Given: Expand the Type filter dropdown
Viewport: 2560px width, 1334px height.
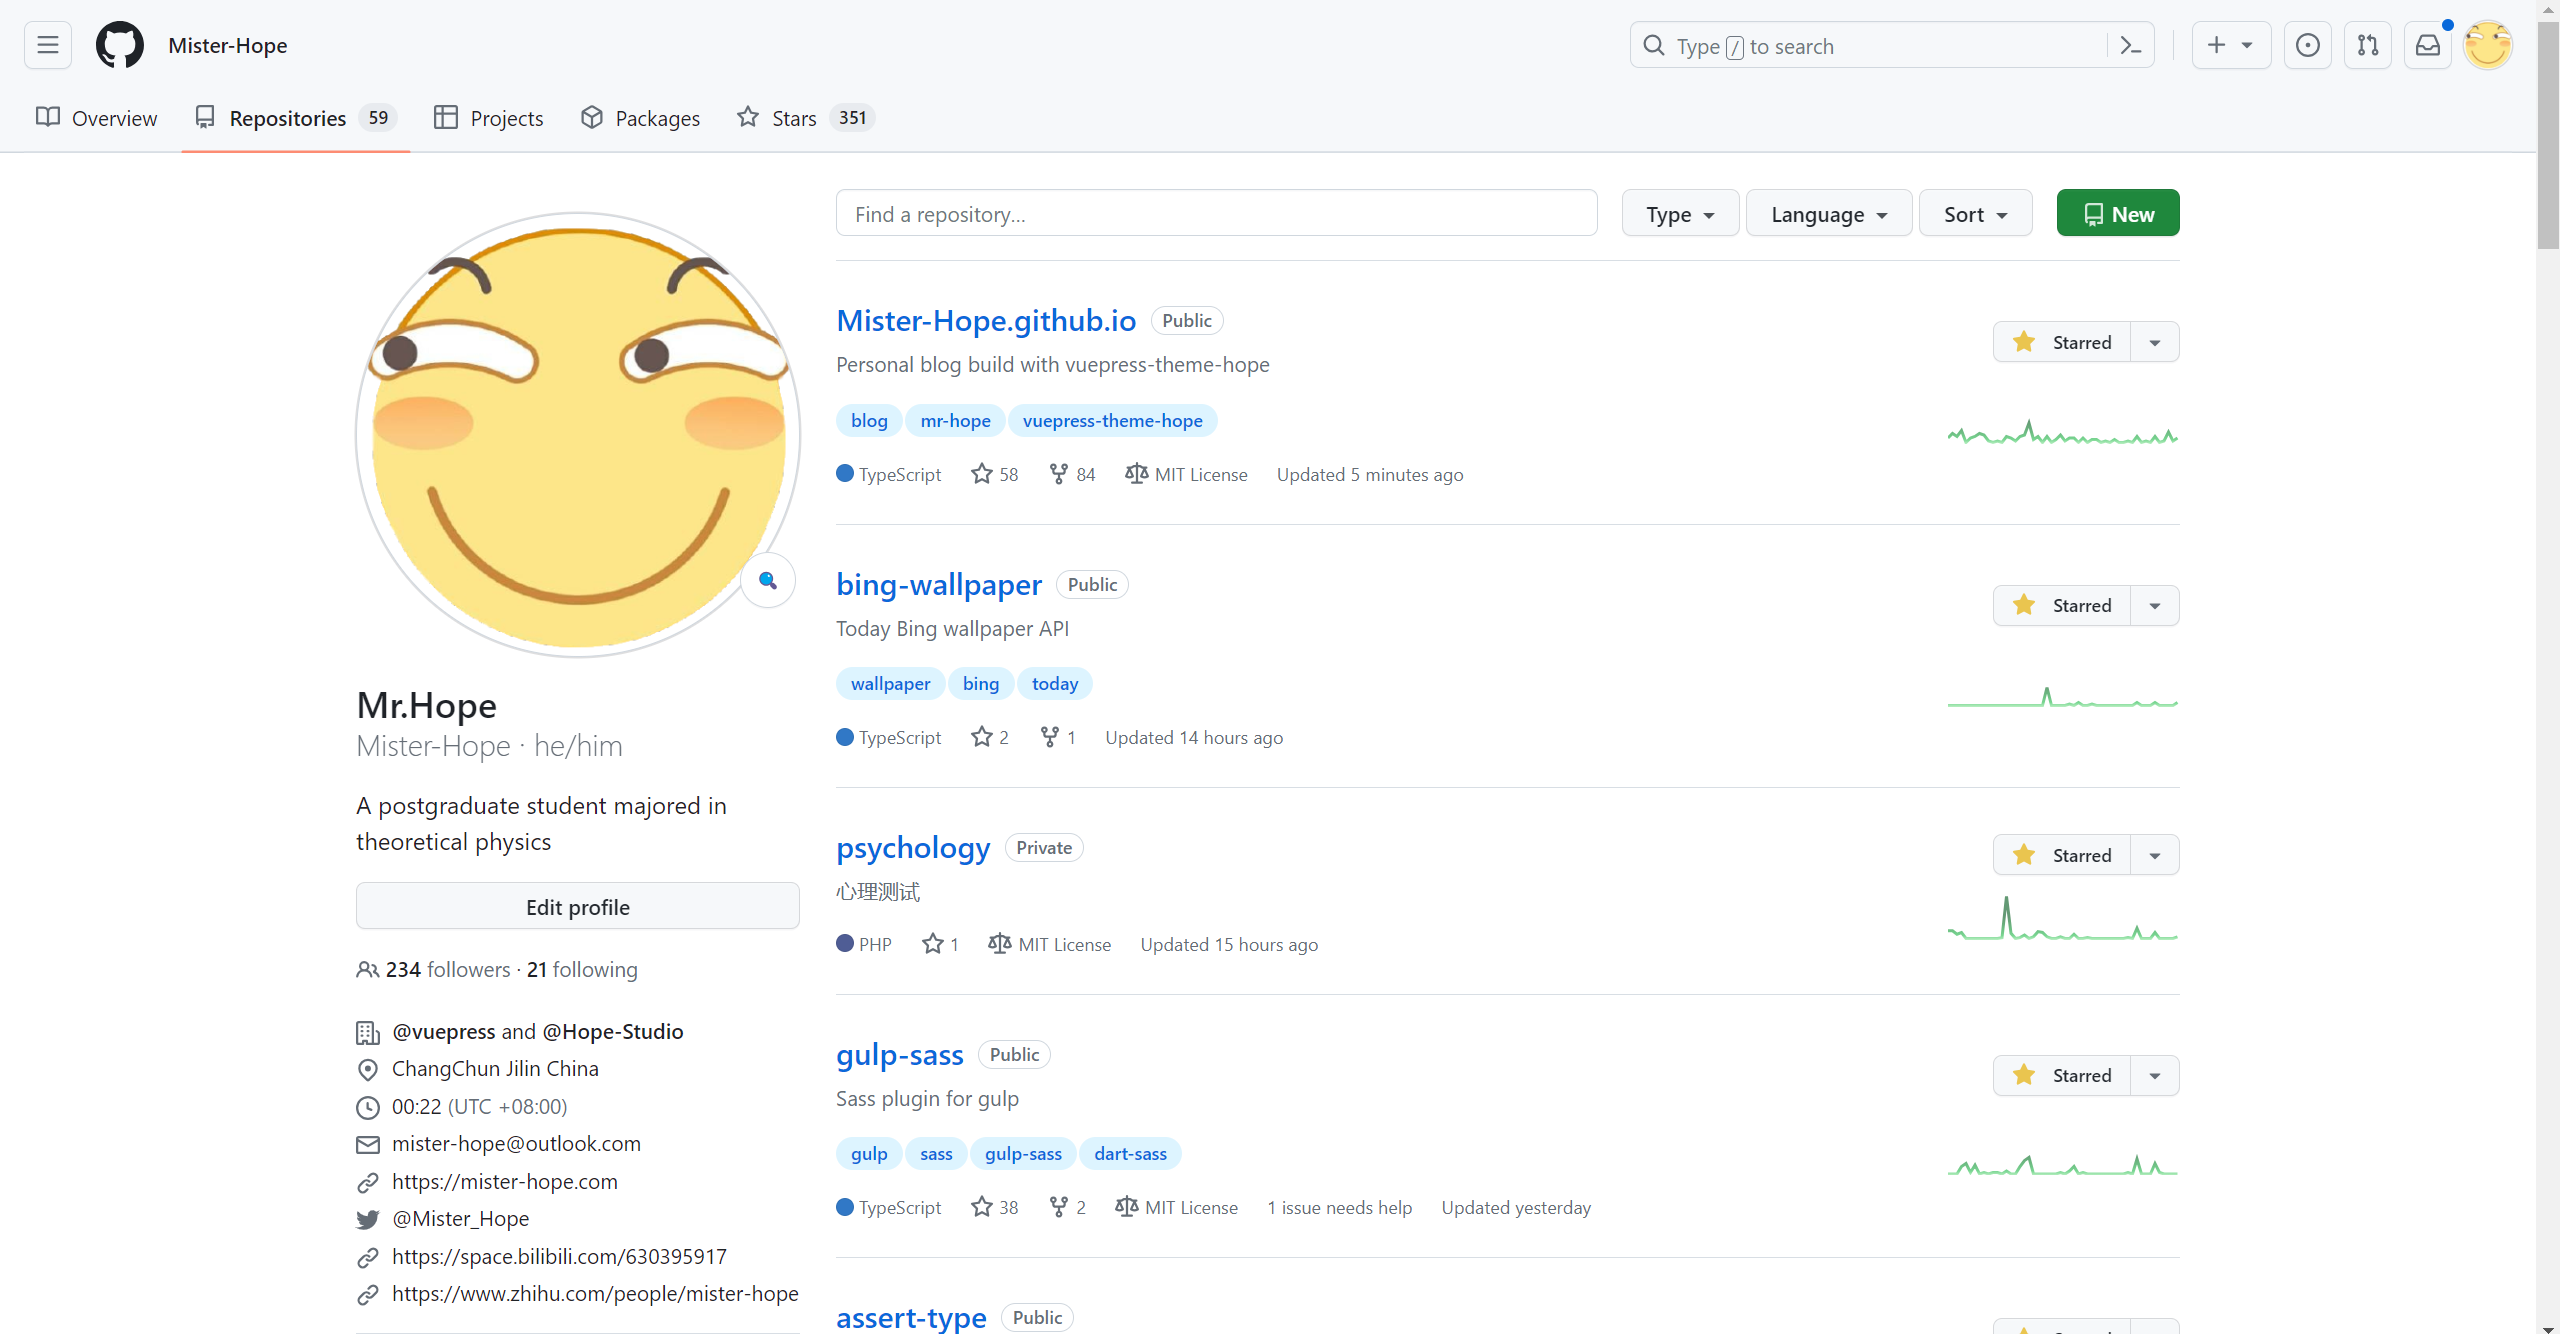Looking at the screenshot, I should pyautogui.click(x=1680, y=214).
